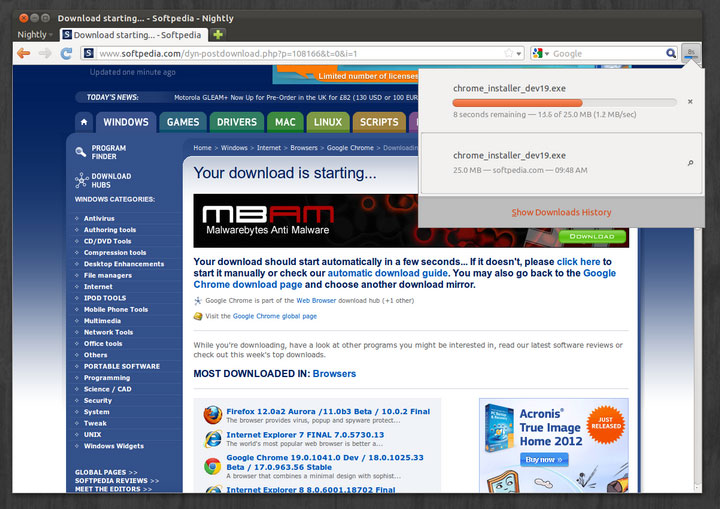Viewport: 720px width, 509px height.
Task: Click Show Downloads History
Action: tap(562, 212)
